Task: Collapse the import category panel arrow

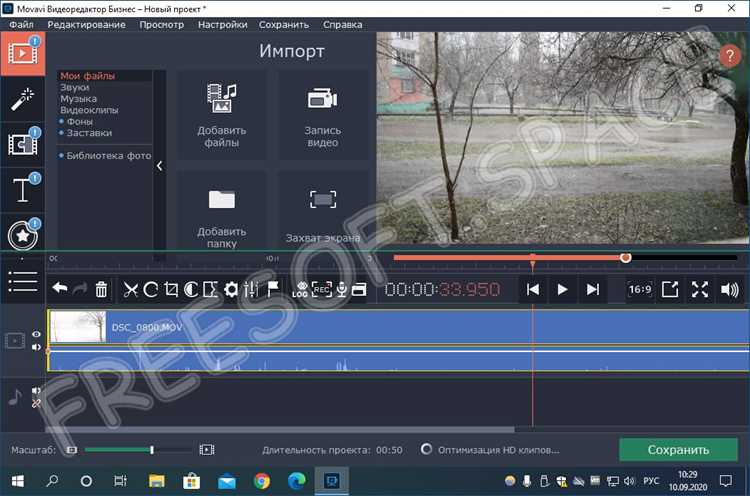Action: 160,166
